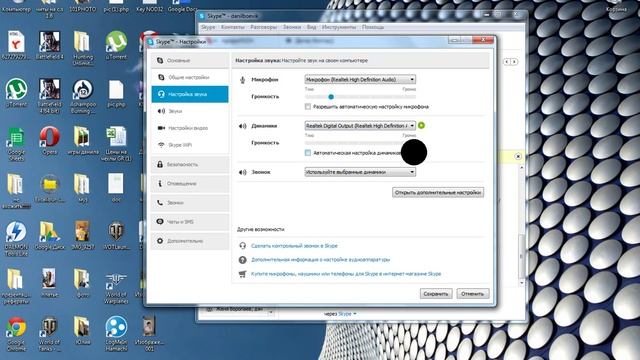
Task: Click the Отменить button
Action: 472,293
